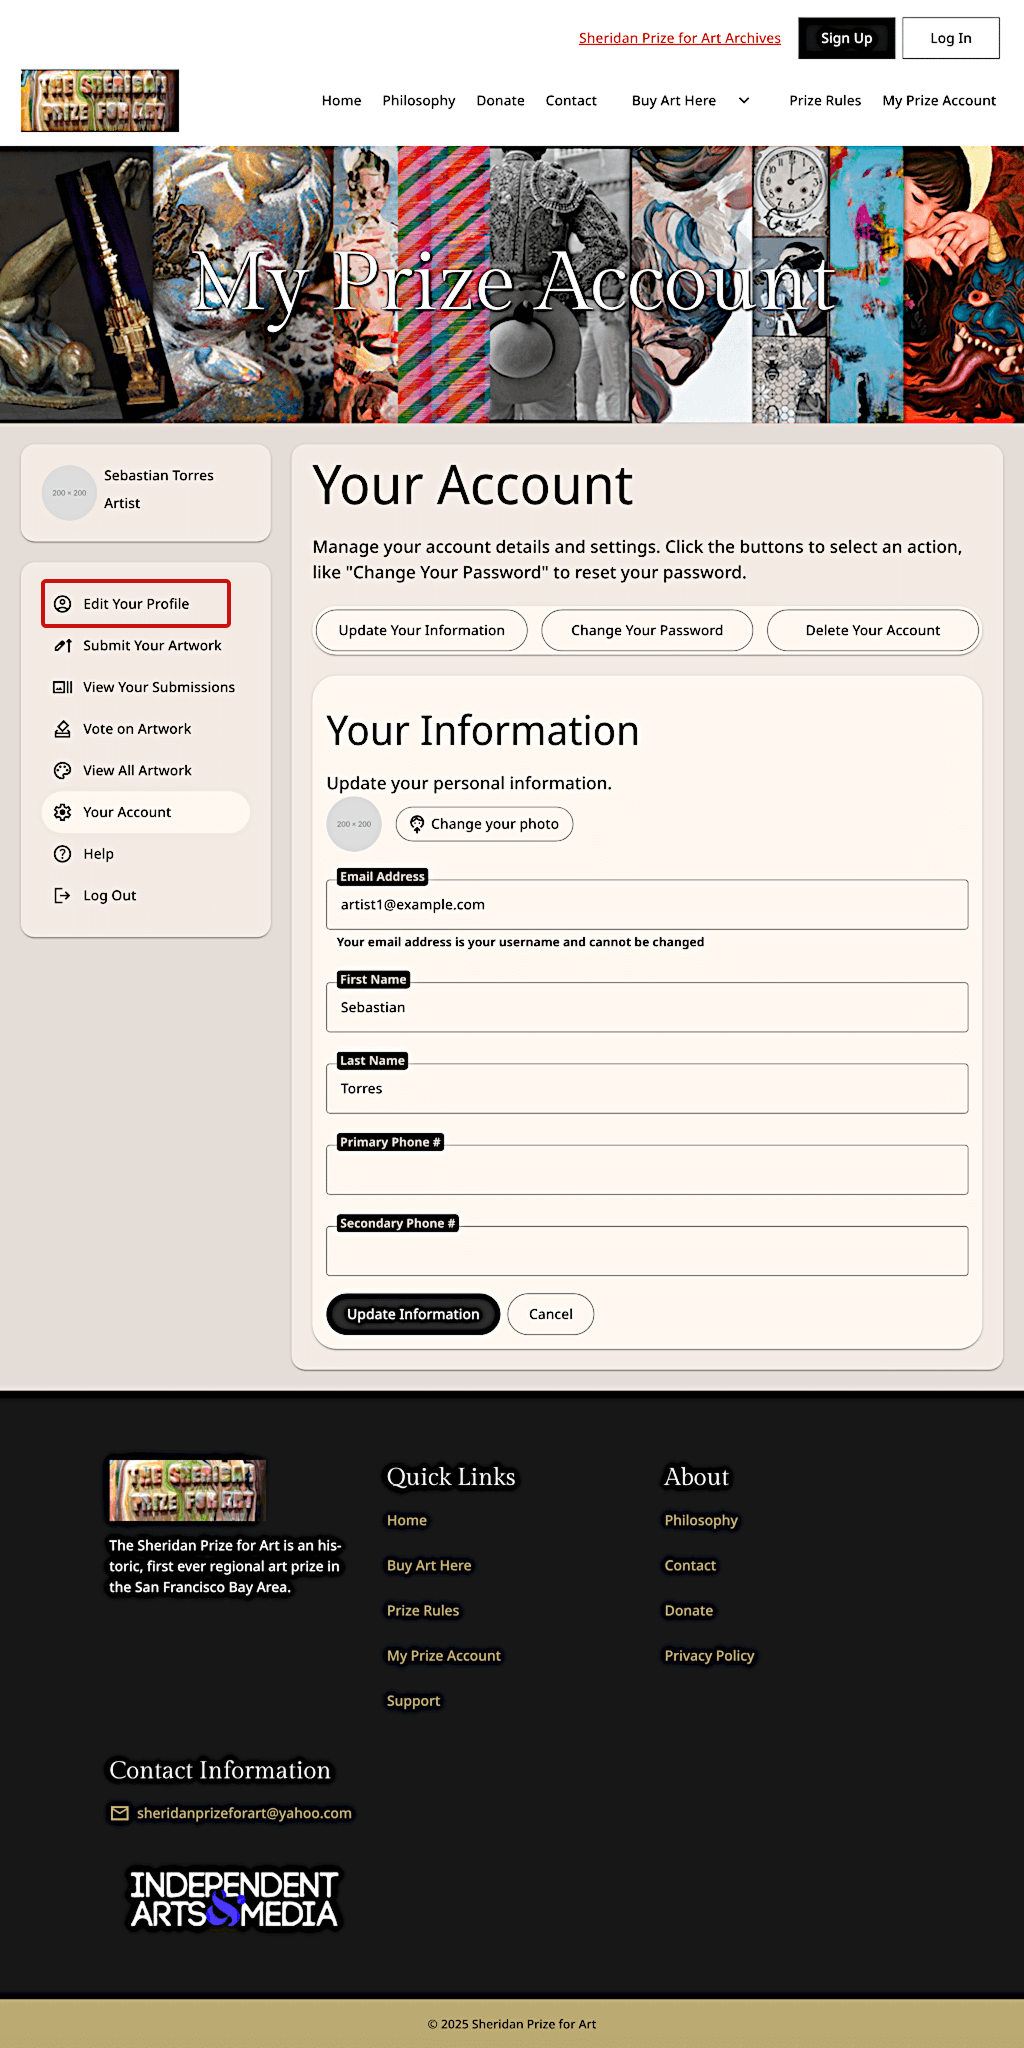Click the Primary Phone # field
This screenshot has height=2048, width=1024.
[x=647, y=1170]
